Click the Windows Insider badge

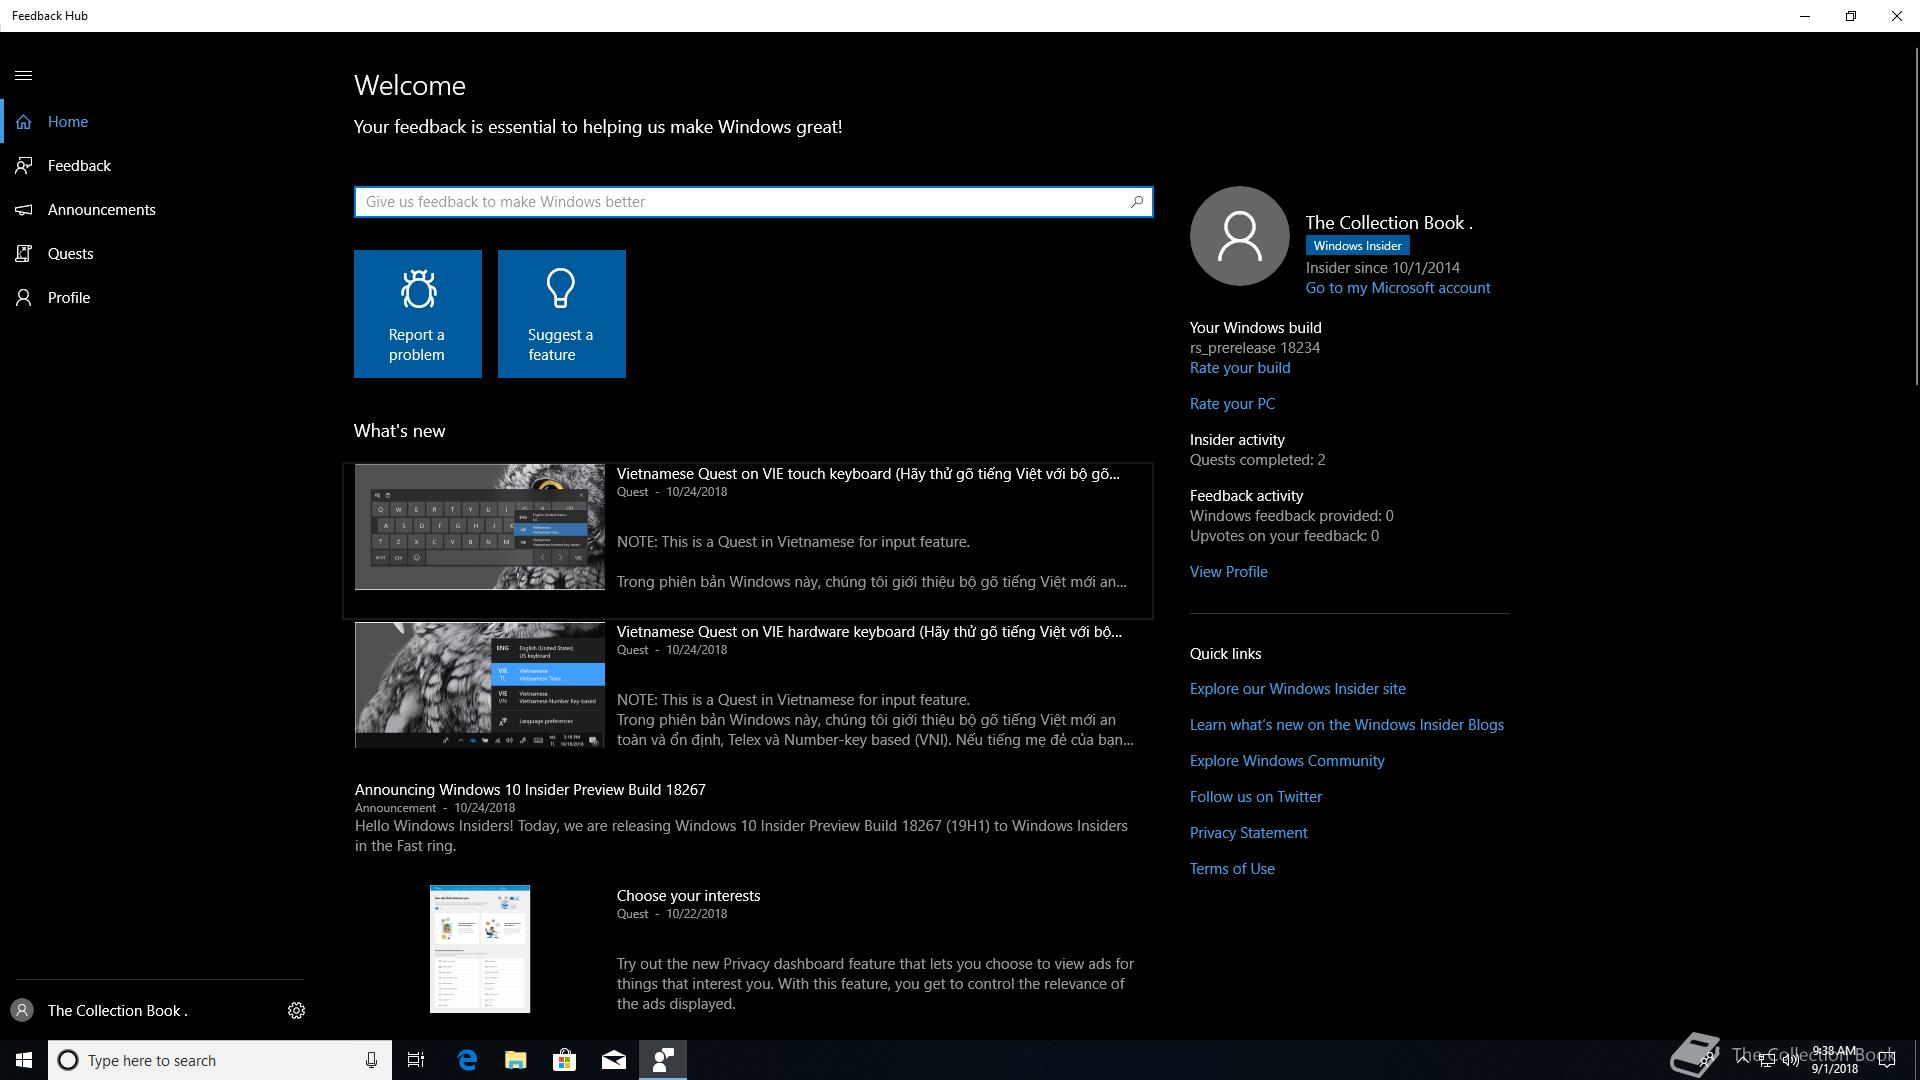point(1357,246)
